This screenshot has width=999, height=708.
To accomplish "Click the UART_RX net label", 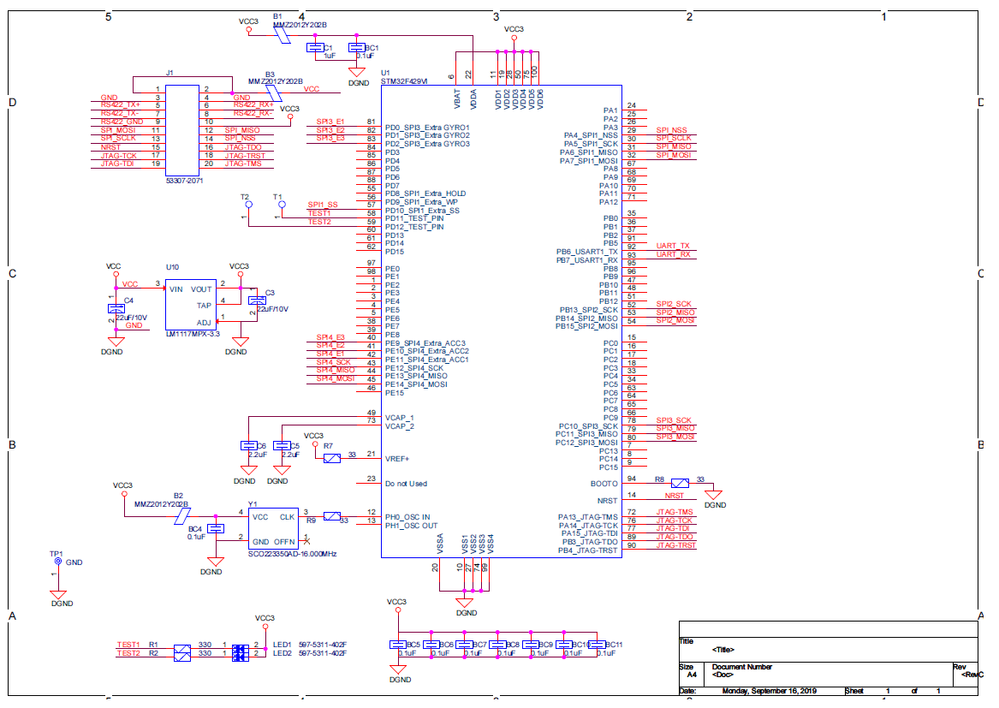I will [x=673, y=254].
